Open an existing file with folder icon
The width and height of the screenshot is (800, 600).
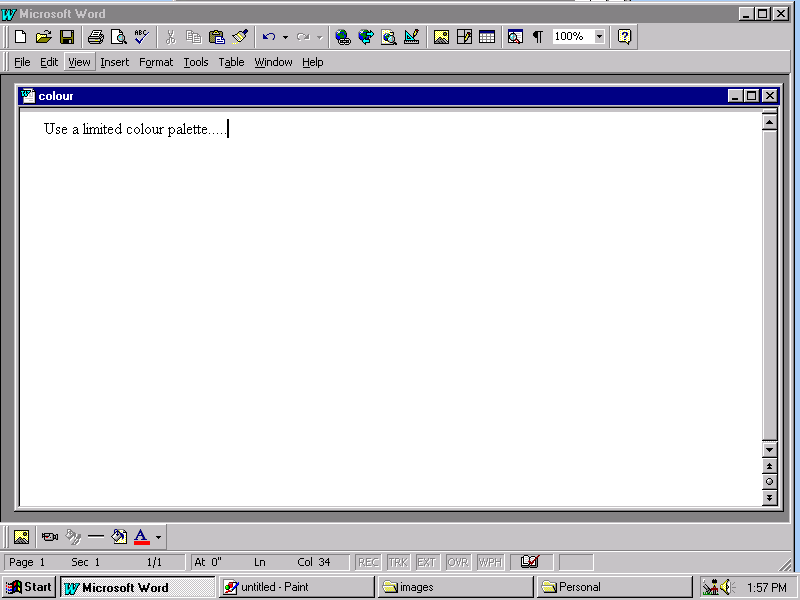[x=44, y=37]
